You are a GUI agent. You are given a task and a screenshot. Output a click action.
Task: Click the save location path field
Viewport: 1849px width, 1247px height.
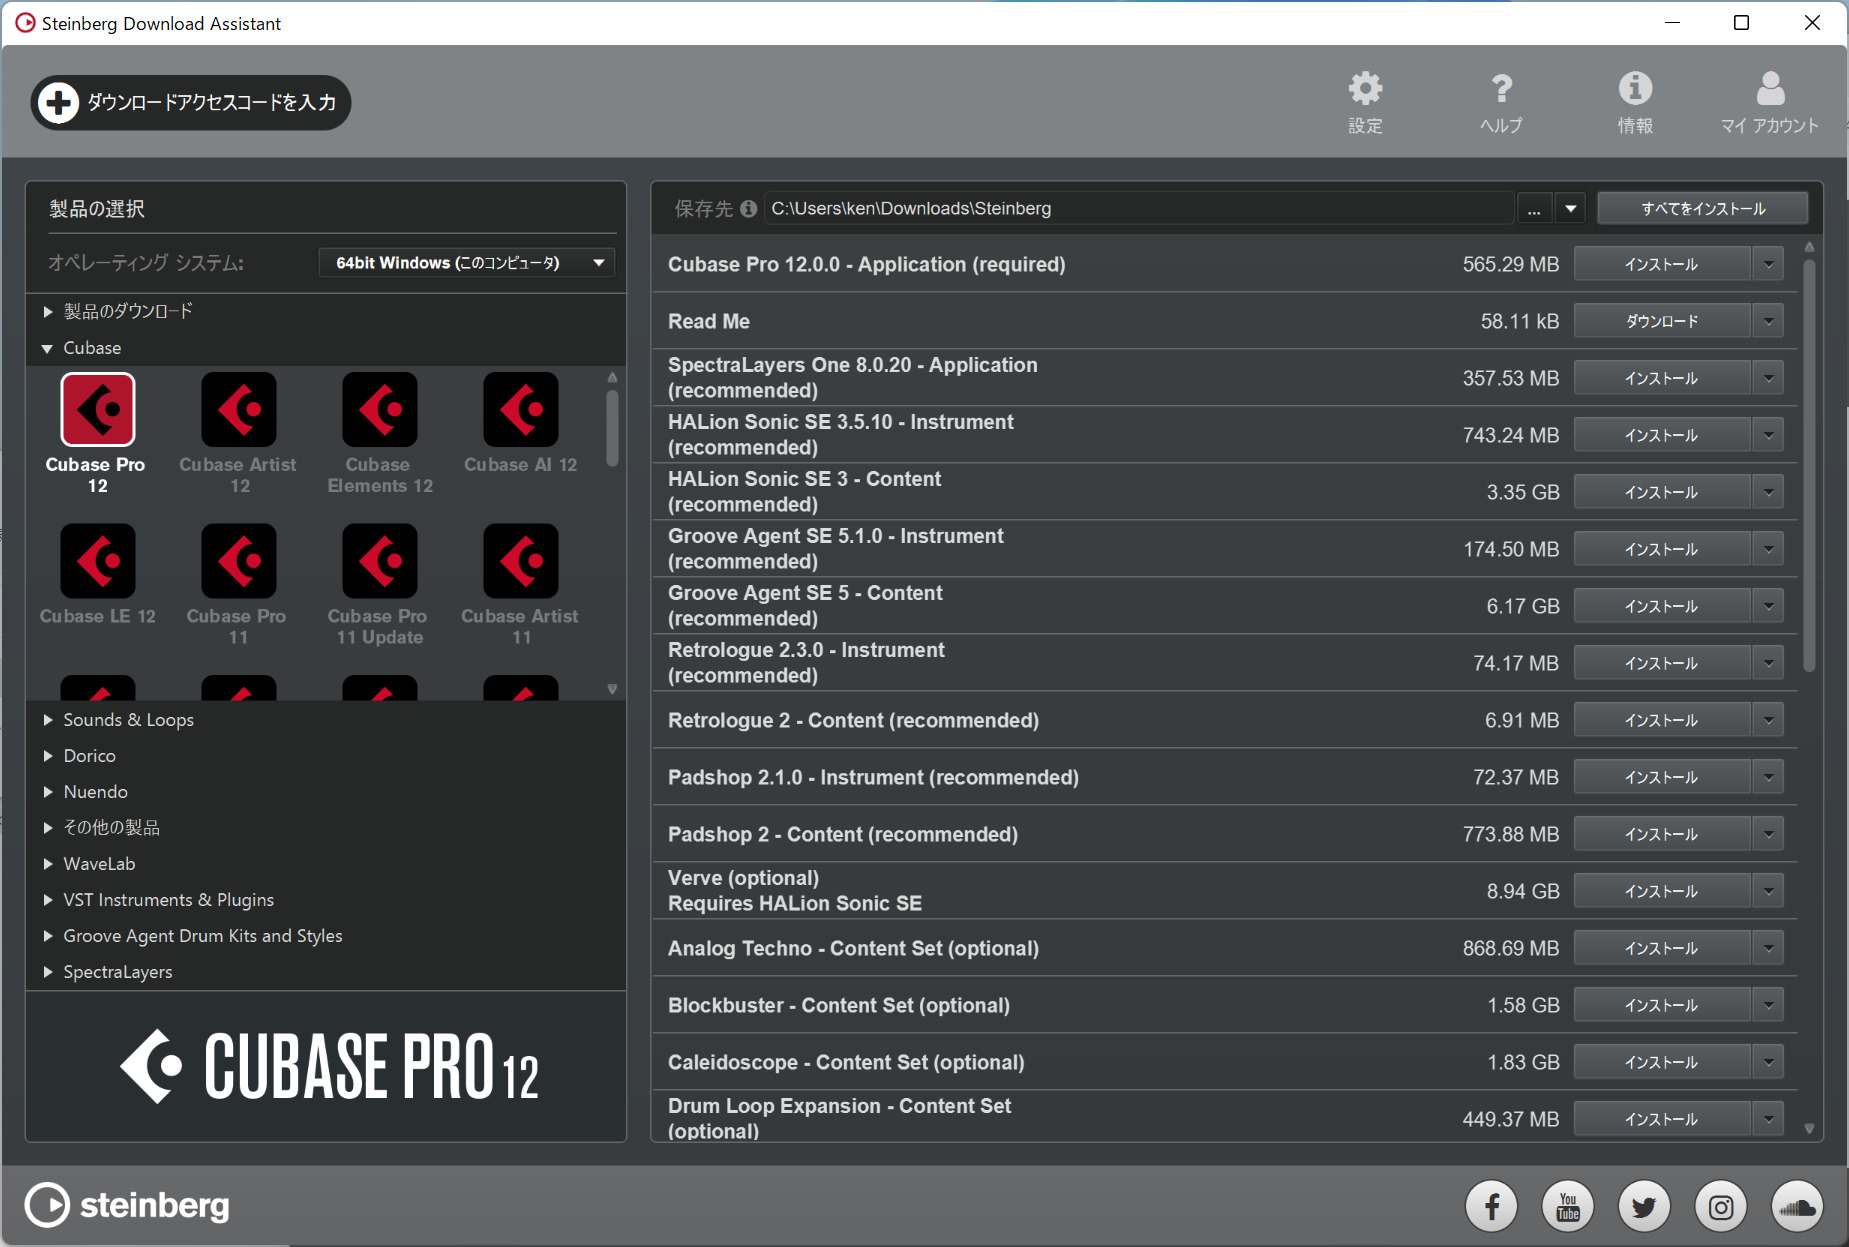[x=1140, y=208]
